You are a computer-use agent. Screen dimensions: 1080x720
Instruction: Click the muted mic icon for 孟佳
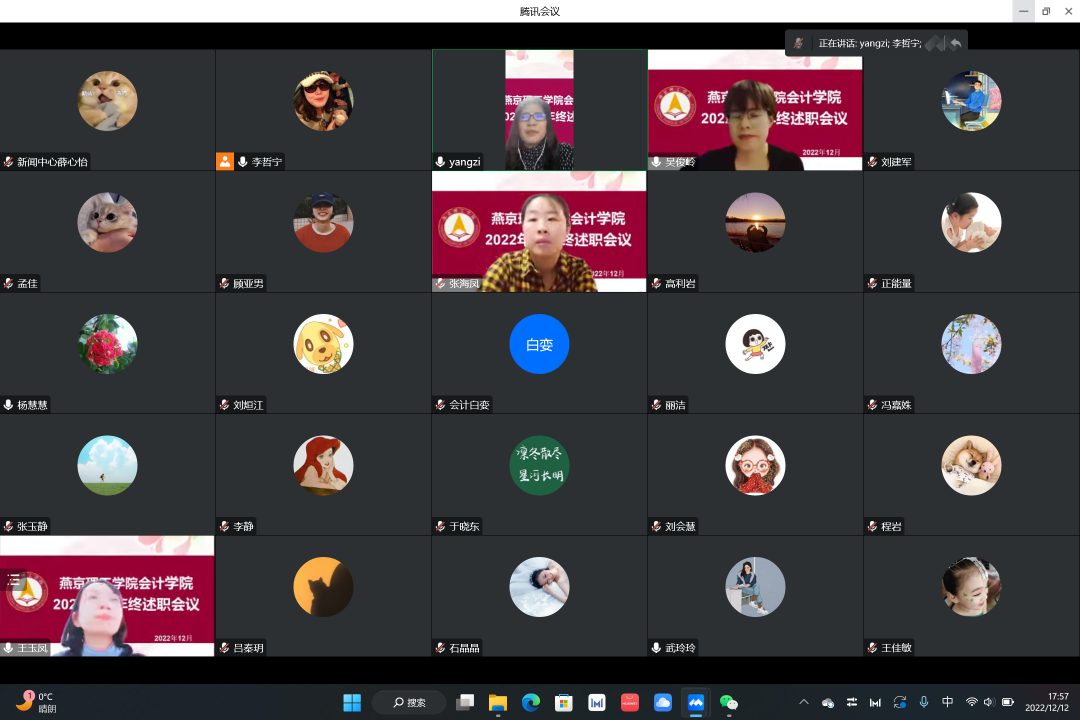coord(8,284)
